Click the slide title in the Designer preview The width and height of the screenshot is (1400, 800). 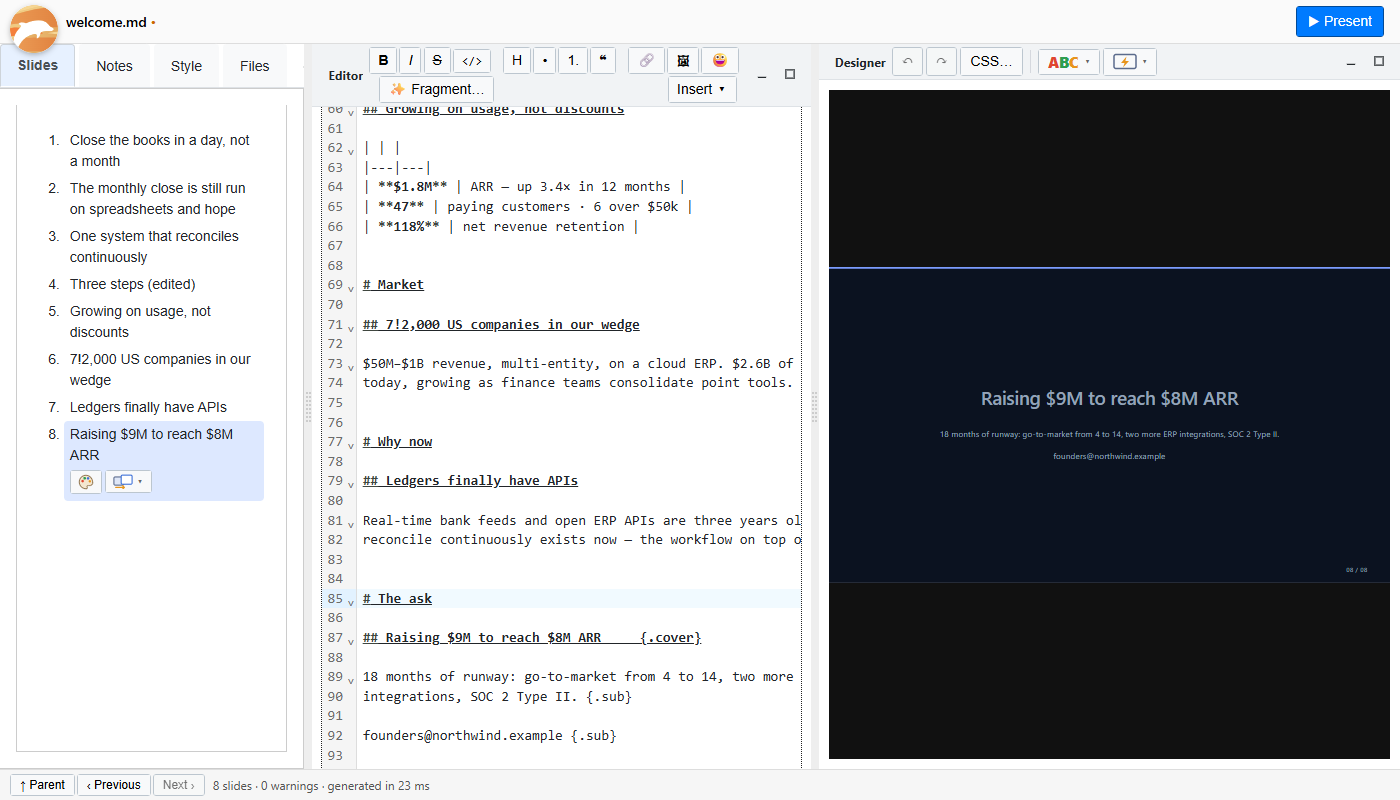(1109, 399)
